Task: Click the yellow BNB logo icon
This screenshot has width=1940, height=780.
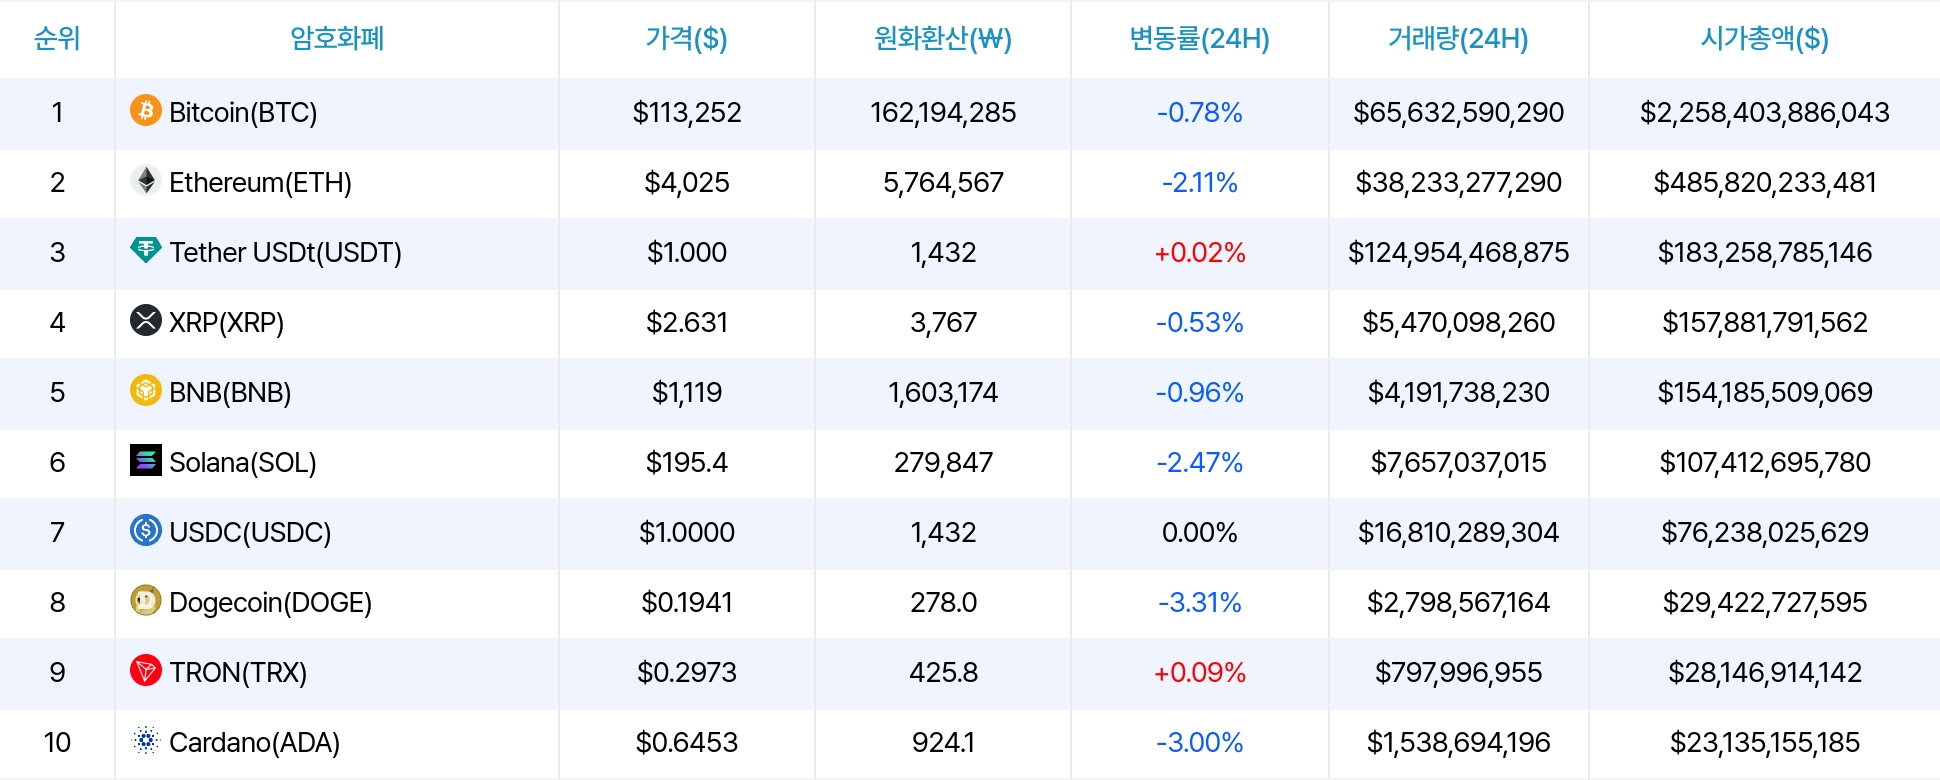Action: pos(146,390)
